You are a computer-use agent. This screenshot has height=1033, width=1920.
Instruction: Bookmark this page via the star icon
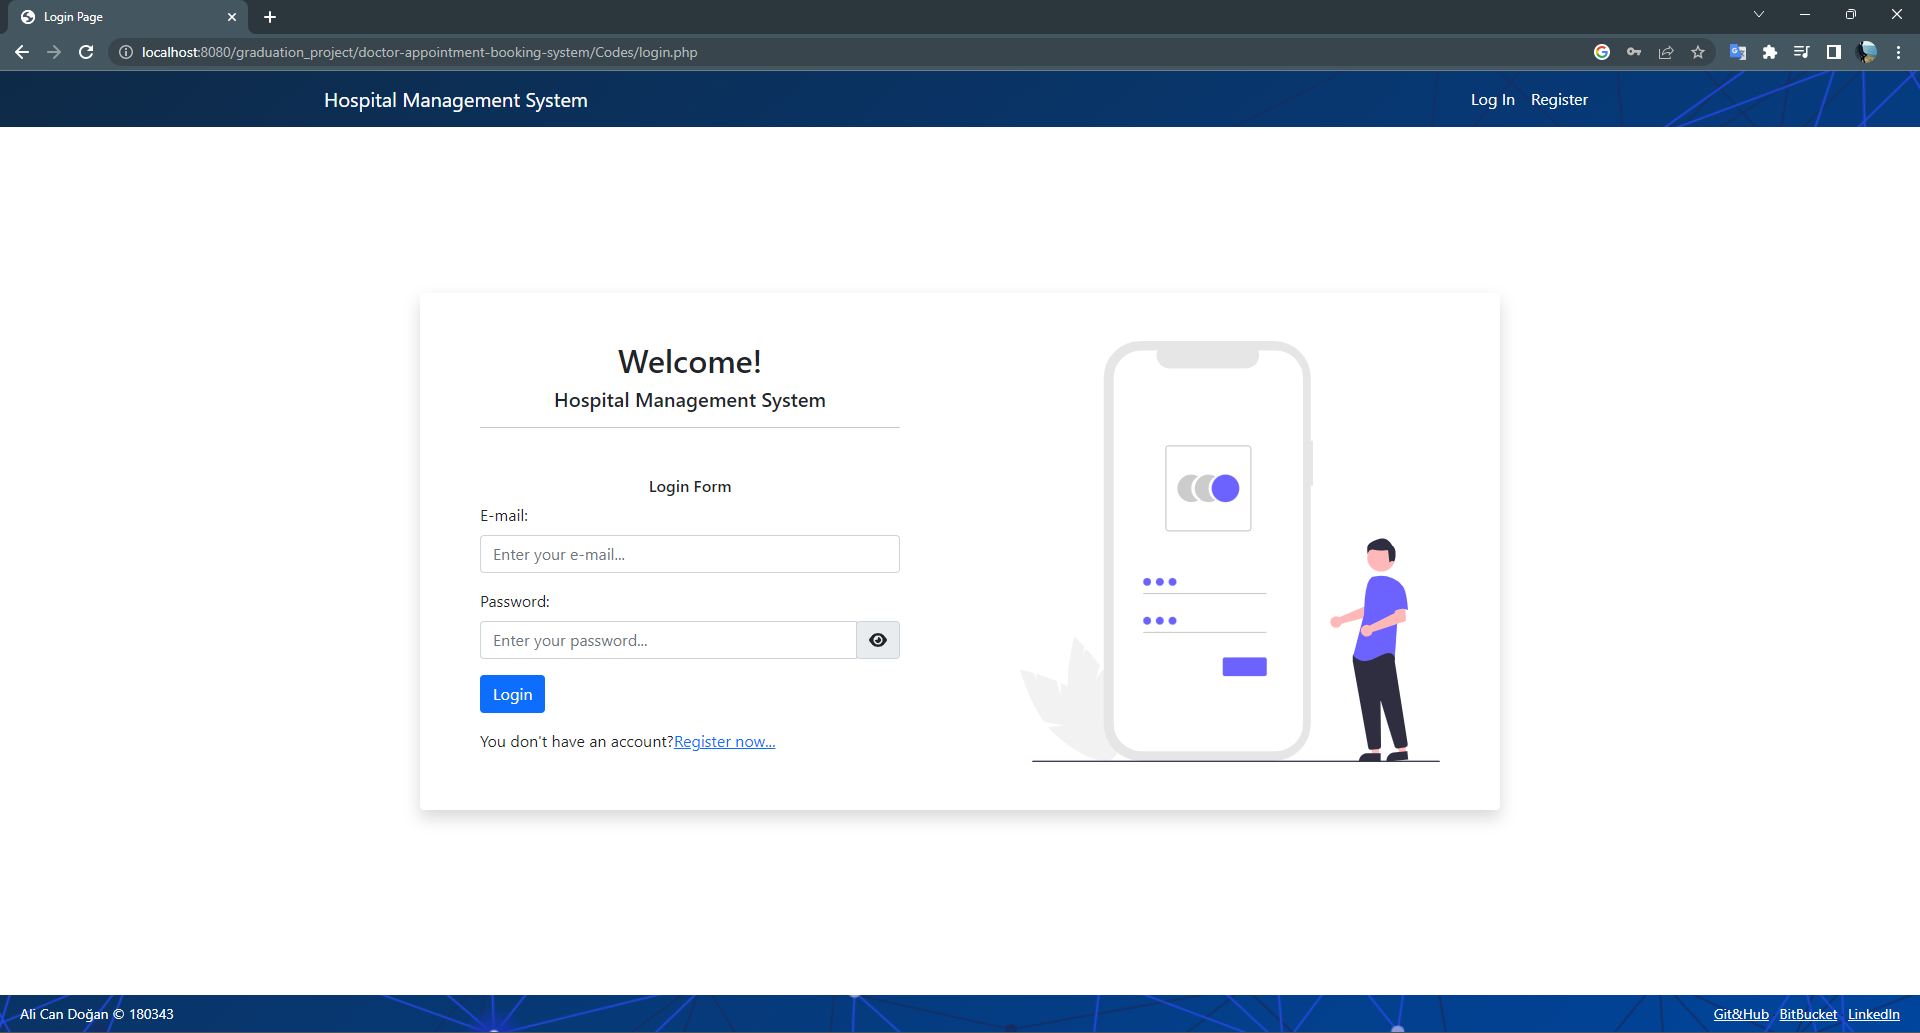tap(1697, 52)
